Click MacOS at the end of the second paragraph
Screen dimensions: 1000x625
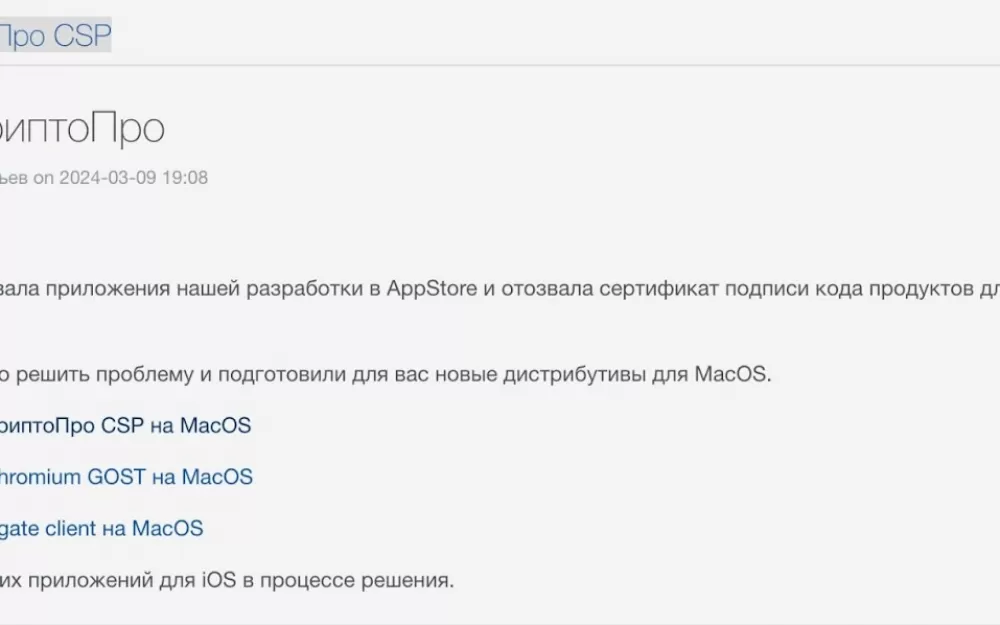(x=730, y=374)
